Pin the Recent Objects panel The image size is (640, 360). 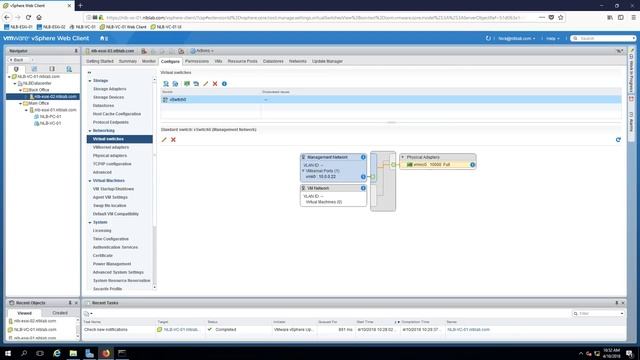[x=70, y=303]
